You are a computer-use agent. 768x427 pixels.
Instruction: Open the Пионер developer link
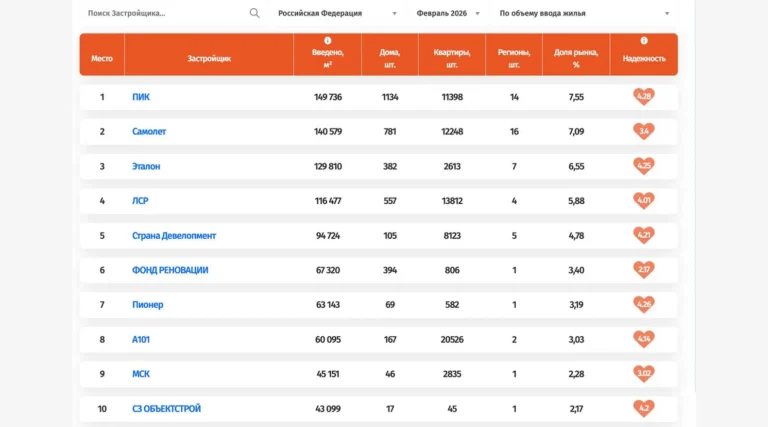(x=148, y=305)
